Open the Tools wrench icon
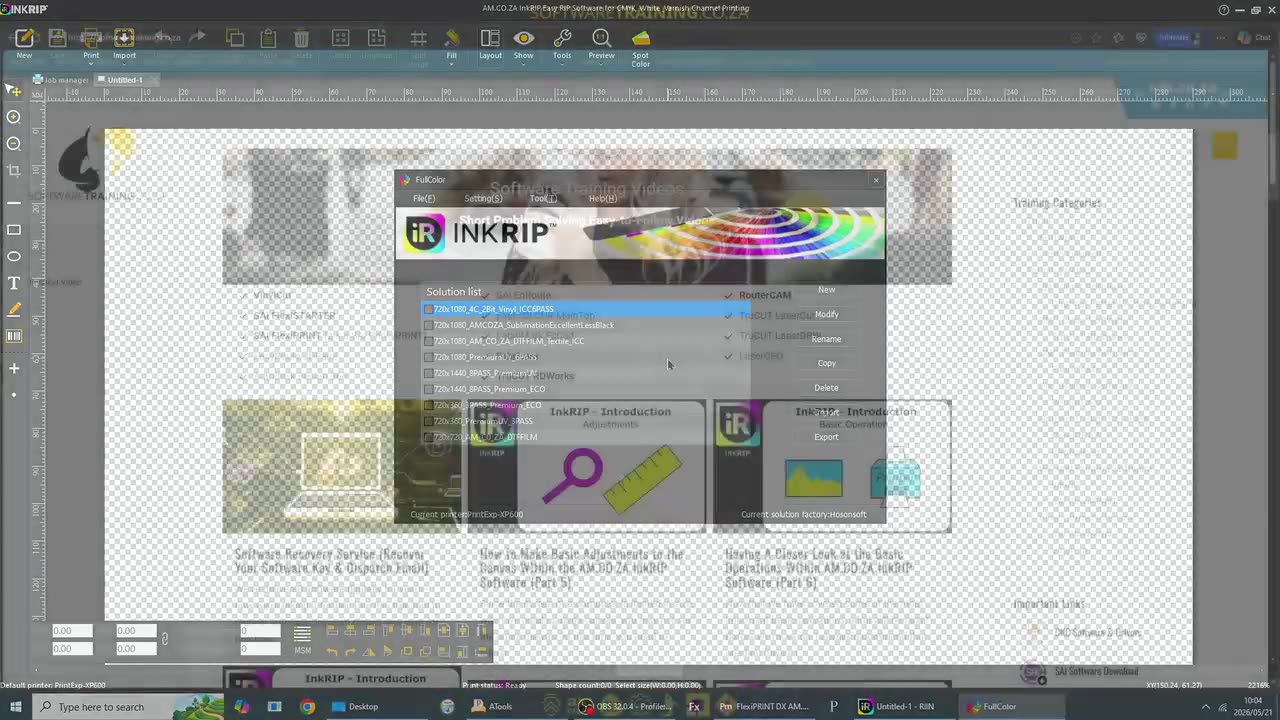The width and height of the screenshot is (1280, 720). point(562,38)
